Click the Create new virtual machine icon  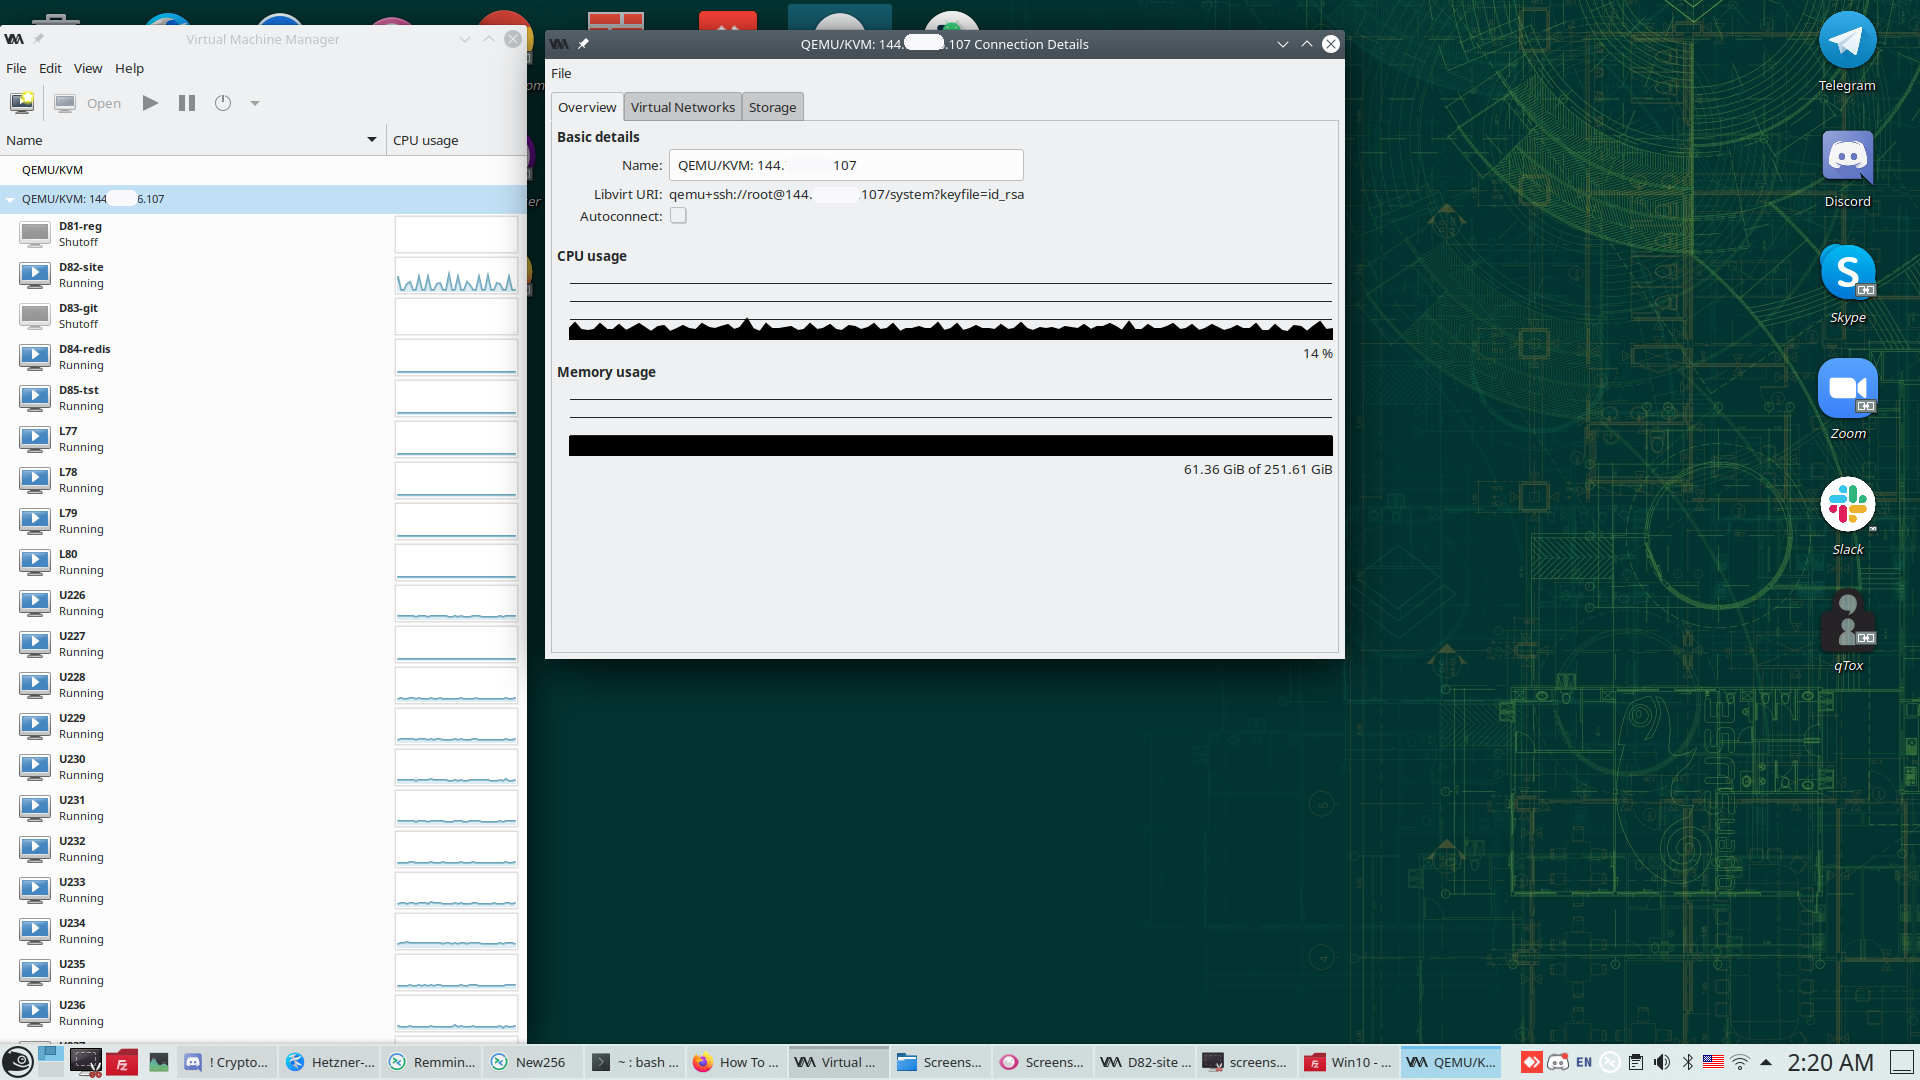tap(22, 103)
